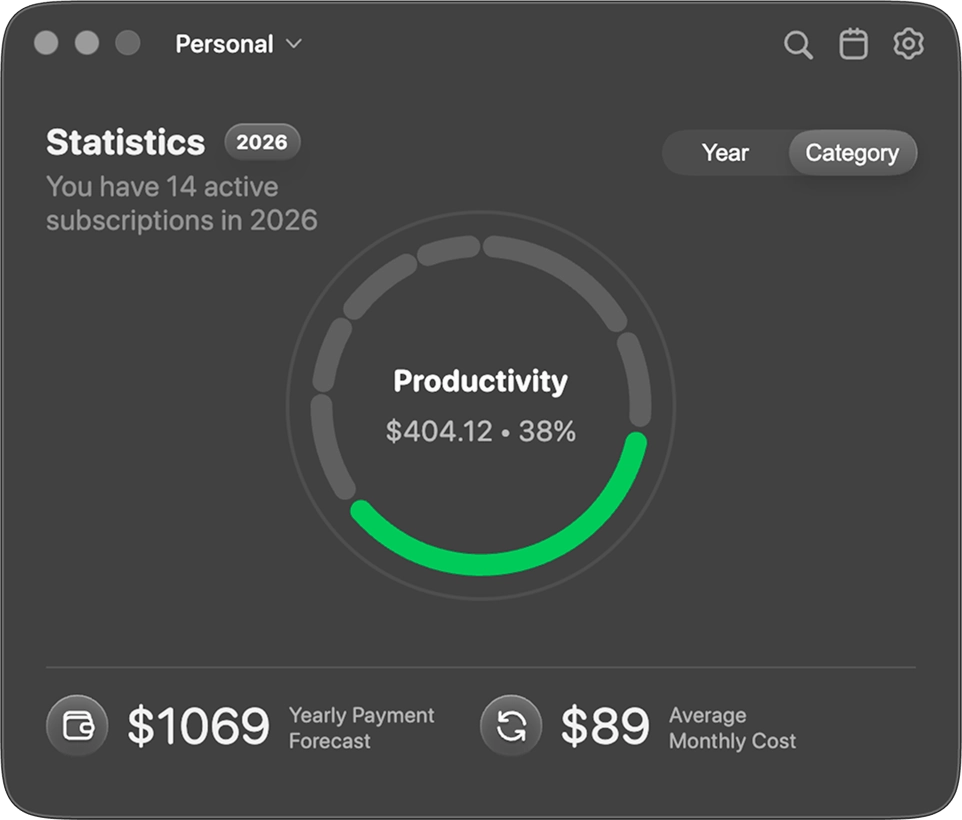Screen dimensions: 962x820
Task: Click the chevron next to Personal
Action: pyautogui.click(x=293, y=44)
